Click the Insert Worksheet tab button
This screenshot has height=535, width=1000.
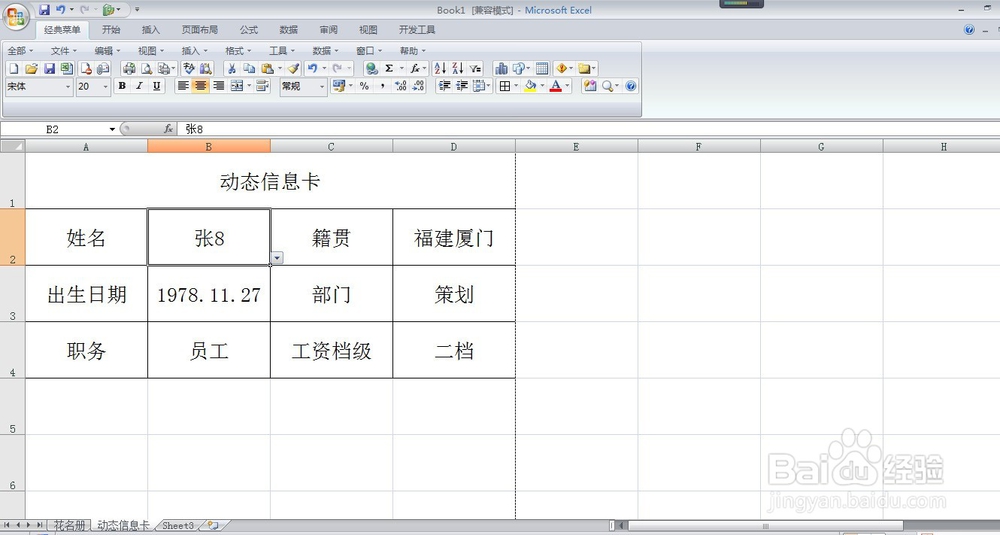(213, 525)
